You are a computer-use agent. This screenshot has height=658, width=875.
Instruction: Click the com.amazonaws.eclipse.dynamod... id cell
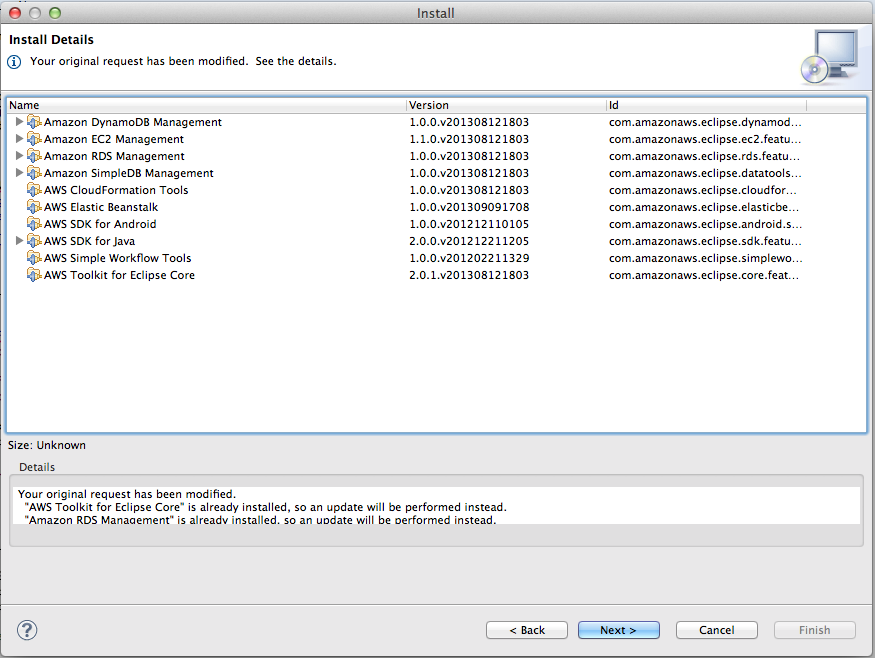pyautogui.click(x=705, y=122)
